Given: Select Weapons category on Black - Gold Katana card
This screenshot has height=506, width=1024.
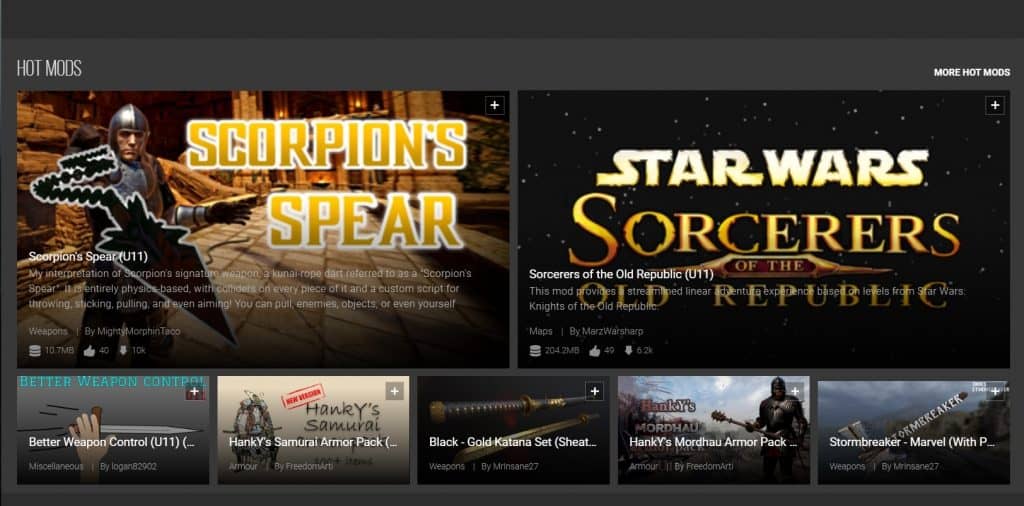Looking at the screenshot, I should pos(447,467).
